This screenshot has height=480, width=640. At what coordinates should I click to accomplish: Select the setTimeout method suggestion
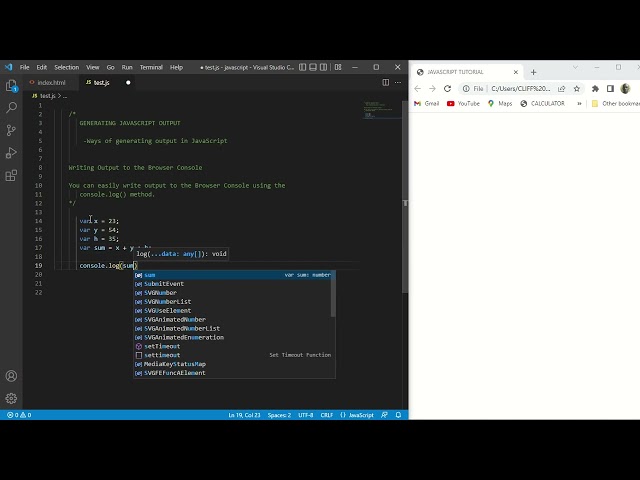pyautogui.click(x=234, y=347)
